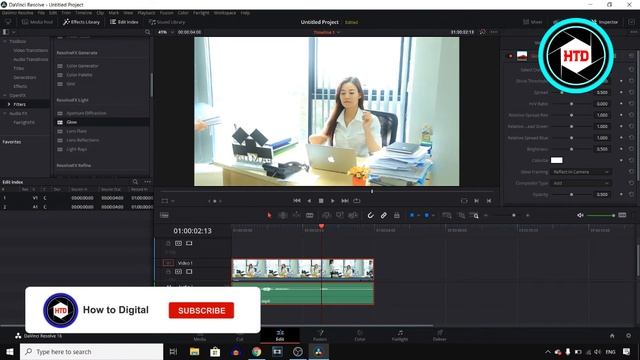
Task: Add keyframe for Brightness parameter
Action: [621, 149]
